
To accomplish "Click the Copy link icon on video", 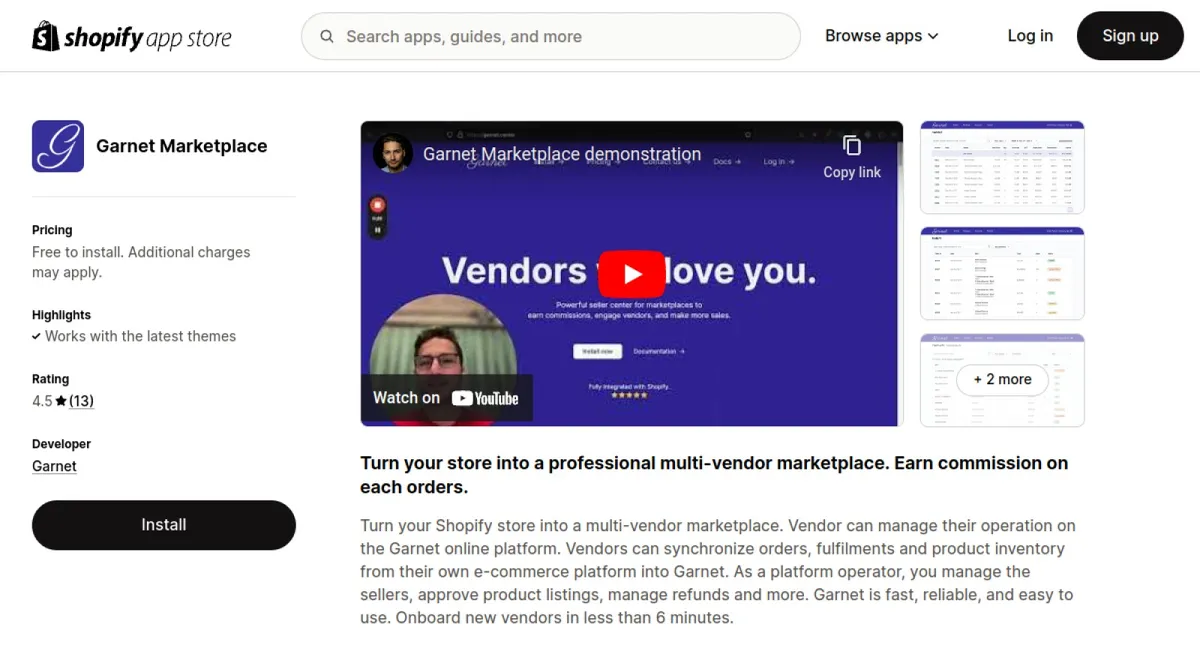I will (x=852, y=146).
